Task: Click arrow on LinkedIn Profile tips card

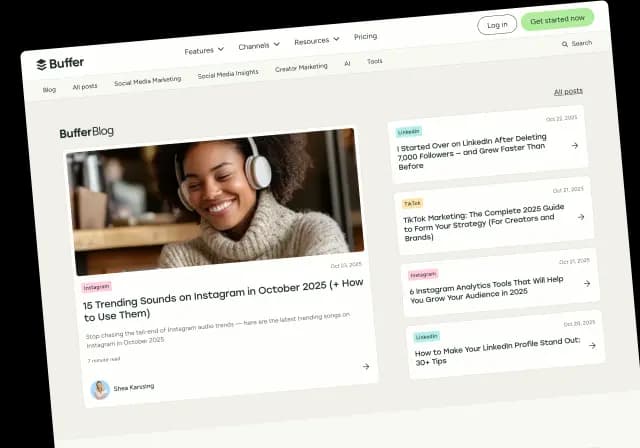Action: tap(592, 345)
